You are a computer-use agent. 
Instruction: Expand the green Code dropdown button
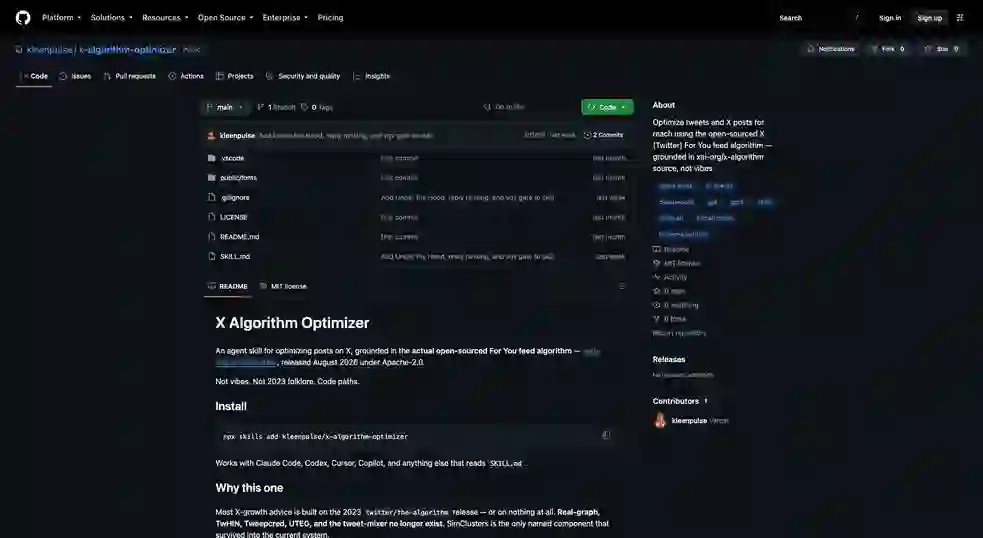(607, 107)
